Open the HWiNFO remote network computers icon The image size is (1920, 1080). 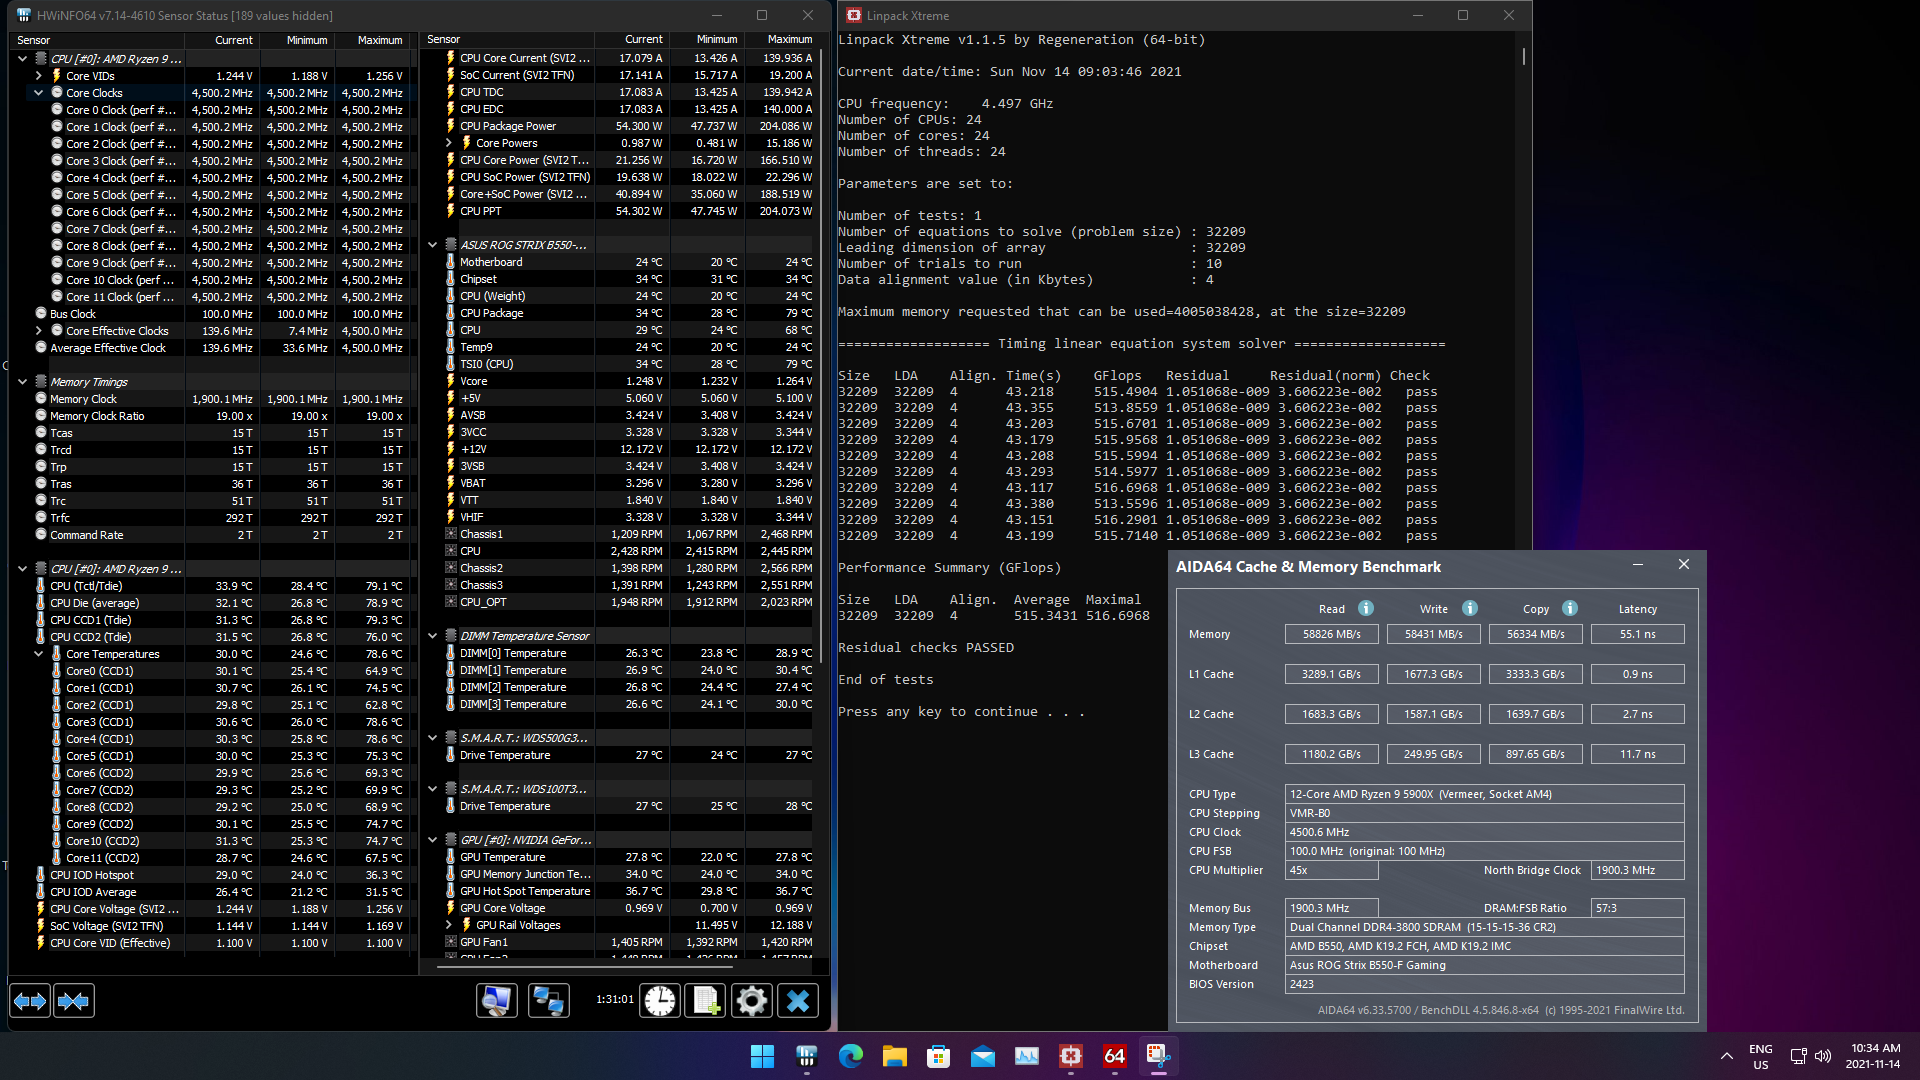(548, 1001)
